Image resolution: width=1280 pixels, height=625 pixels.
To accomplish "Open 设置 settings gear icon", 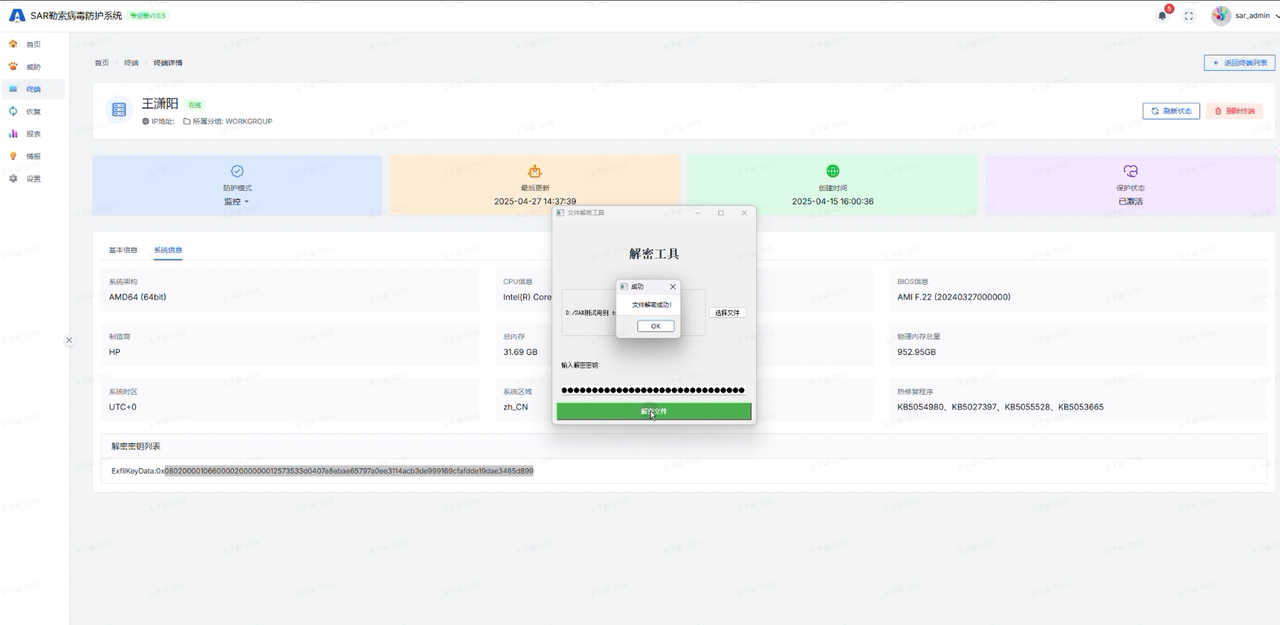I will click(x=14, y=179).
